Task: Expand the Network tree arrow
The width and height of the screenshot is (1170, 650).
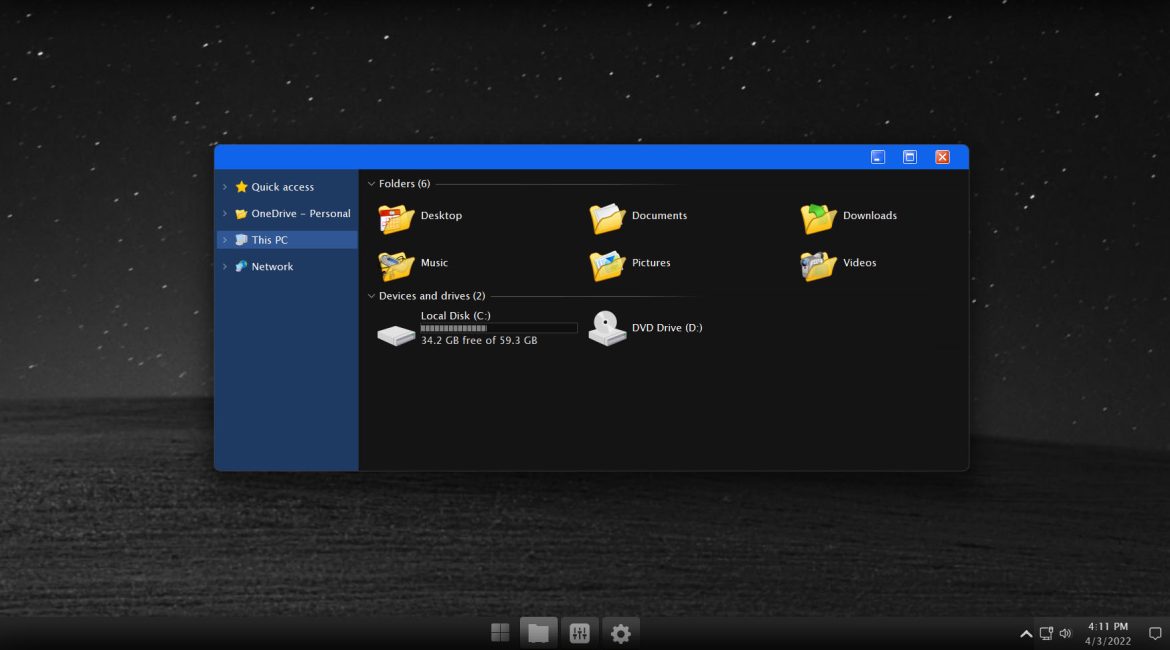Action: click(x=225, y=267)
